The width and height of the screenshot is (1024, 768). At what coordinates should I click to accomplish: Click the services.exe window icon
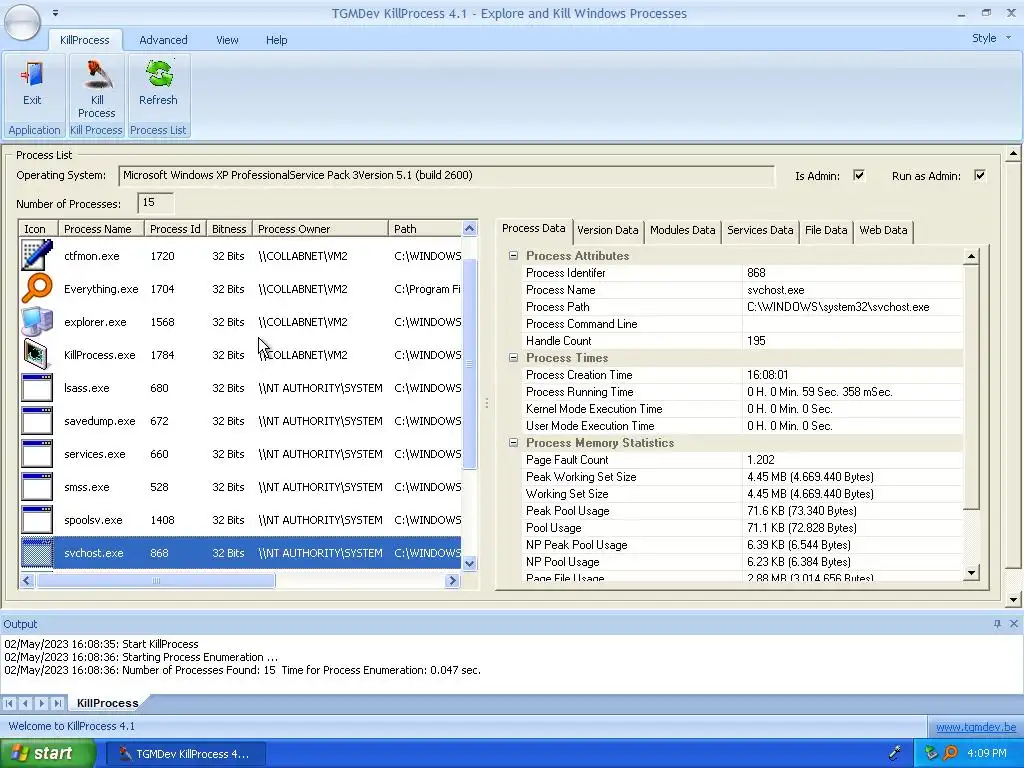(37, 453)
